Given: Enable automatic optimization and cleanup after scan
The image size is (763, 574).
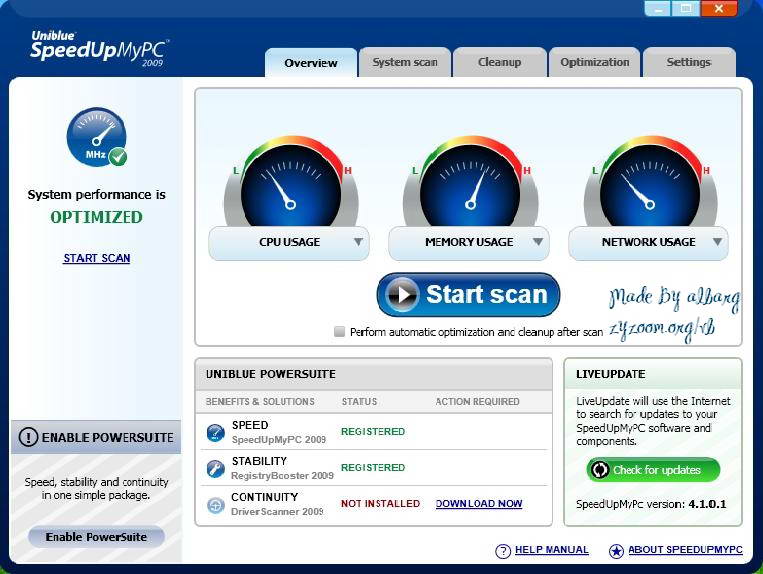Looking at the screenshot, I should coord(340,331).
